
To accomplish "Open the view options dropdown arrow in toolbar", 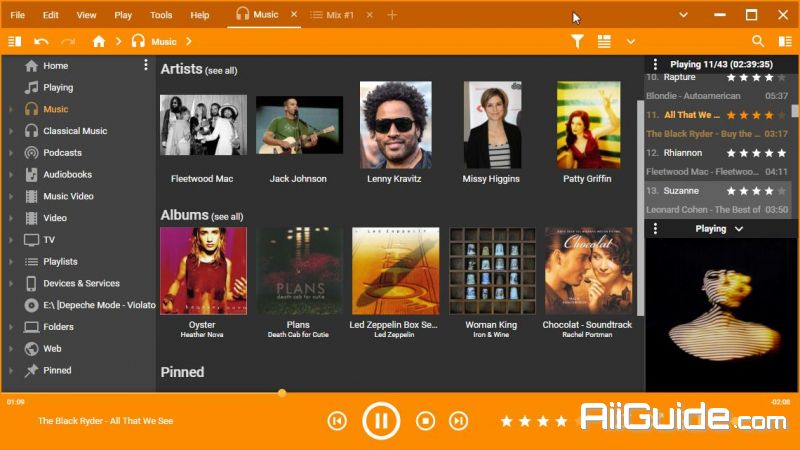I will [x=631, y=42].
